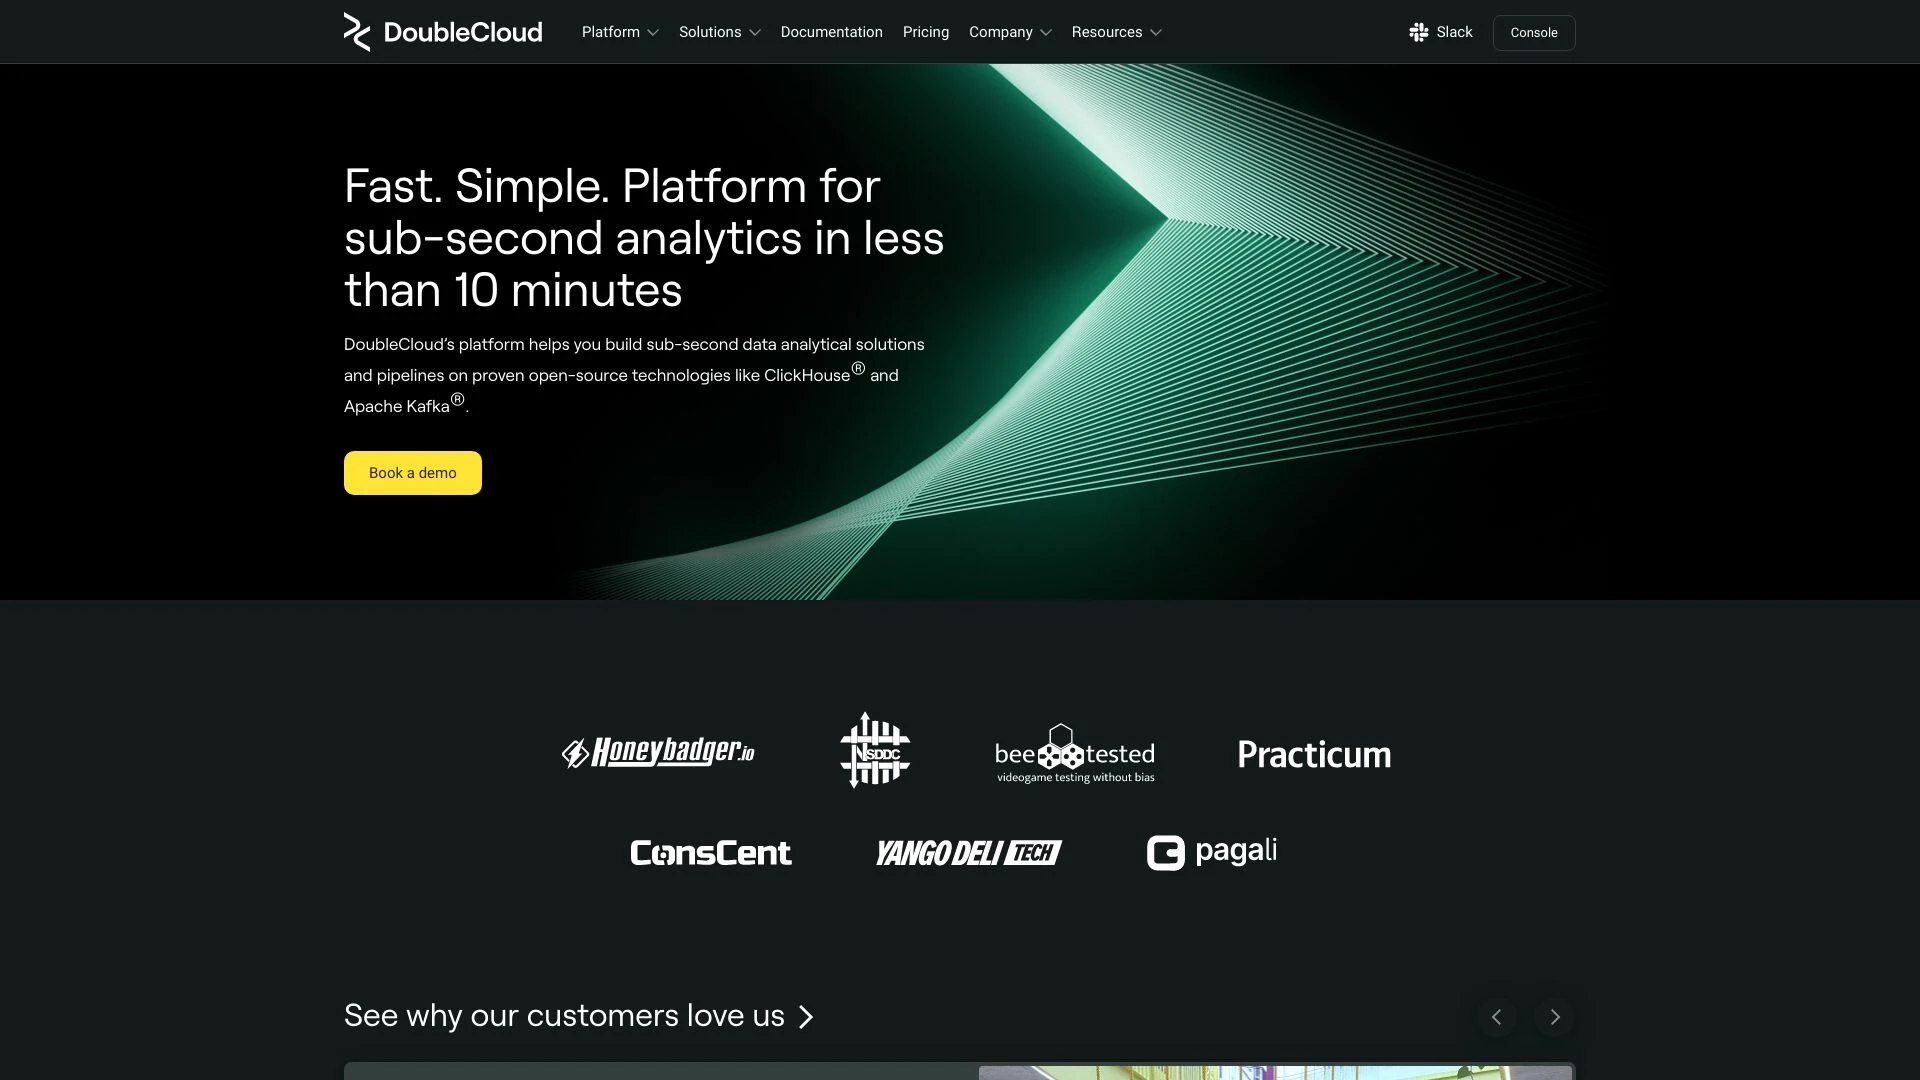
Task: Click the previous testimonial arrow icon
Action: pos(1497,1017)
